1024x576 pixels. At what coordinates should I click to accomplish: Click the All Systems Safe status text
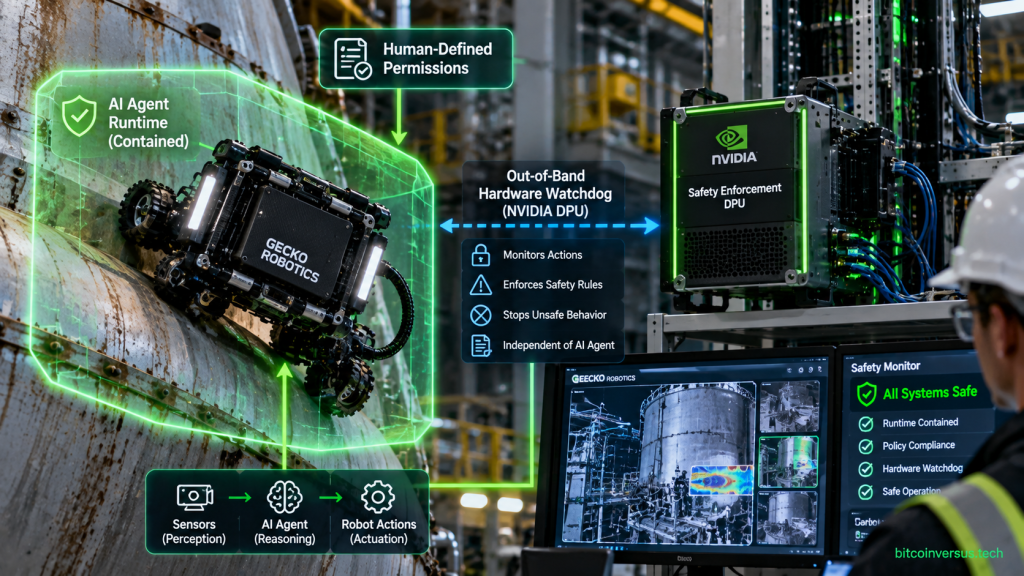pyautogui.click(x=930, y=393)
